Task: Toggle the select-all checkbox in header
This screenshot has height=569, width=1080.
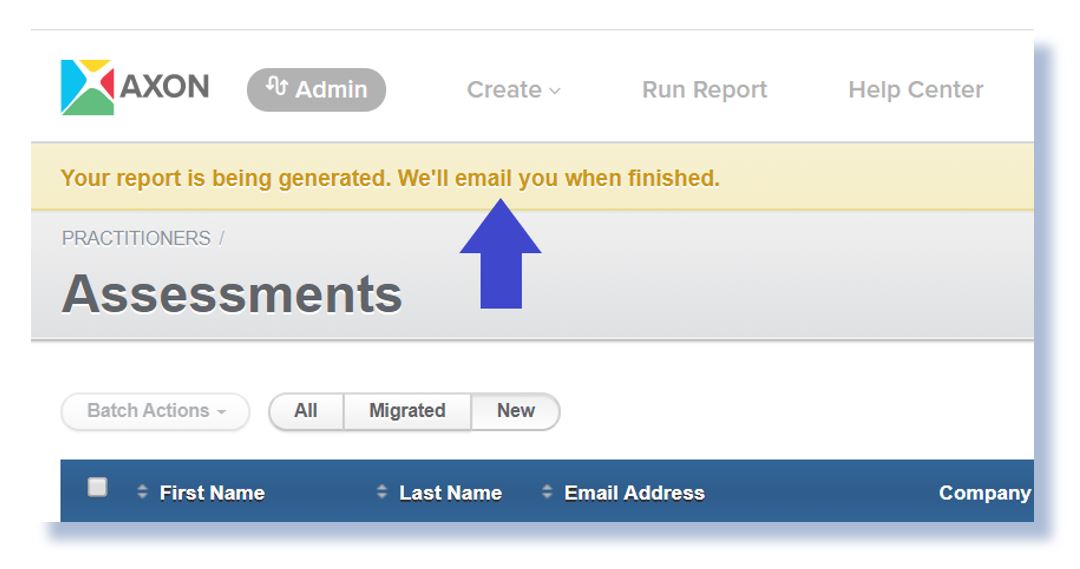Action: click(97, 488)
